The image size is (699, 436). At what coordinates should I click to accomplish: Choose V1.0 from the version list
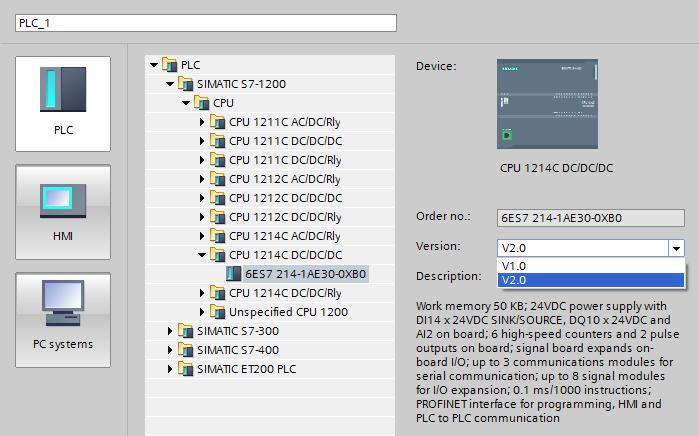pyautogui.click(x=591, y=266)
